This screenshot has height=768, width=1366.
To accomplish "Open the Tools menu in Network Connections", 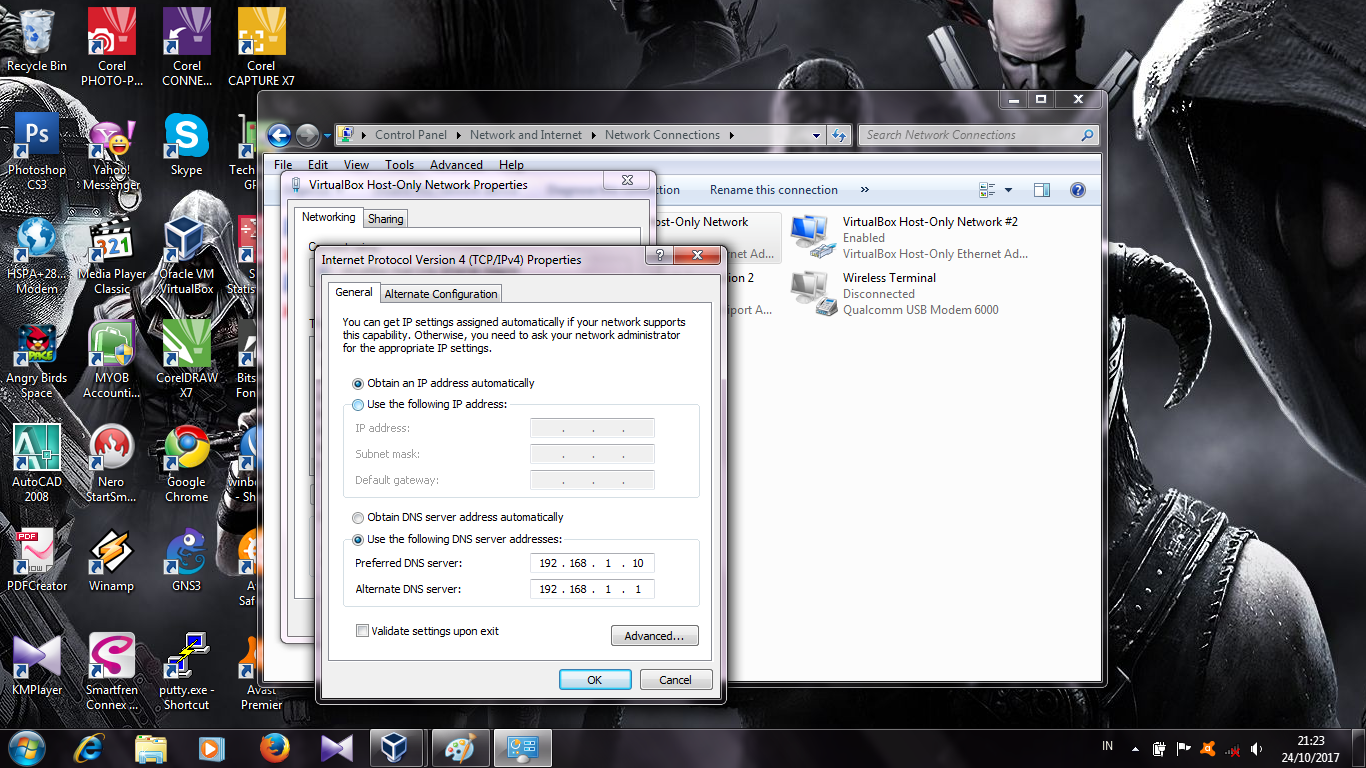I will [x=399, y=165].
